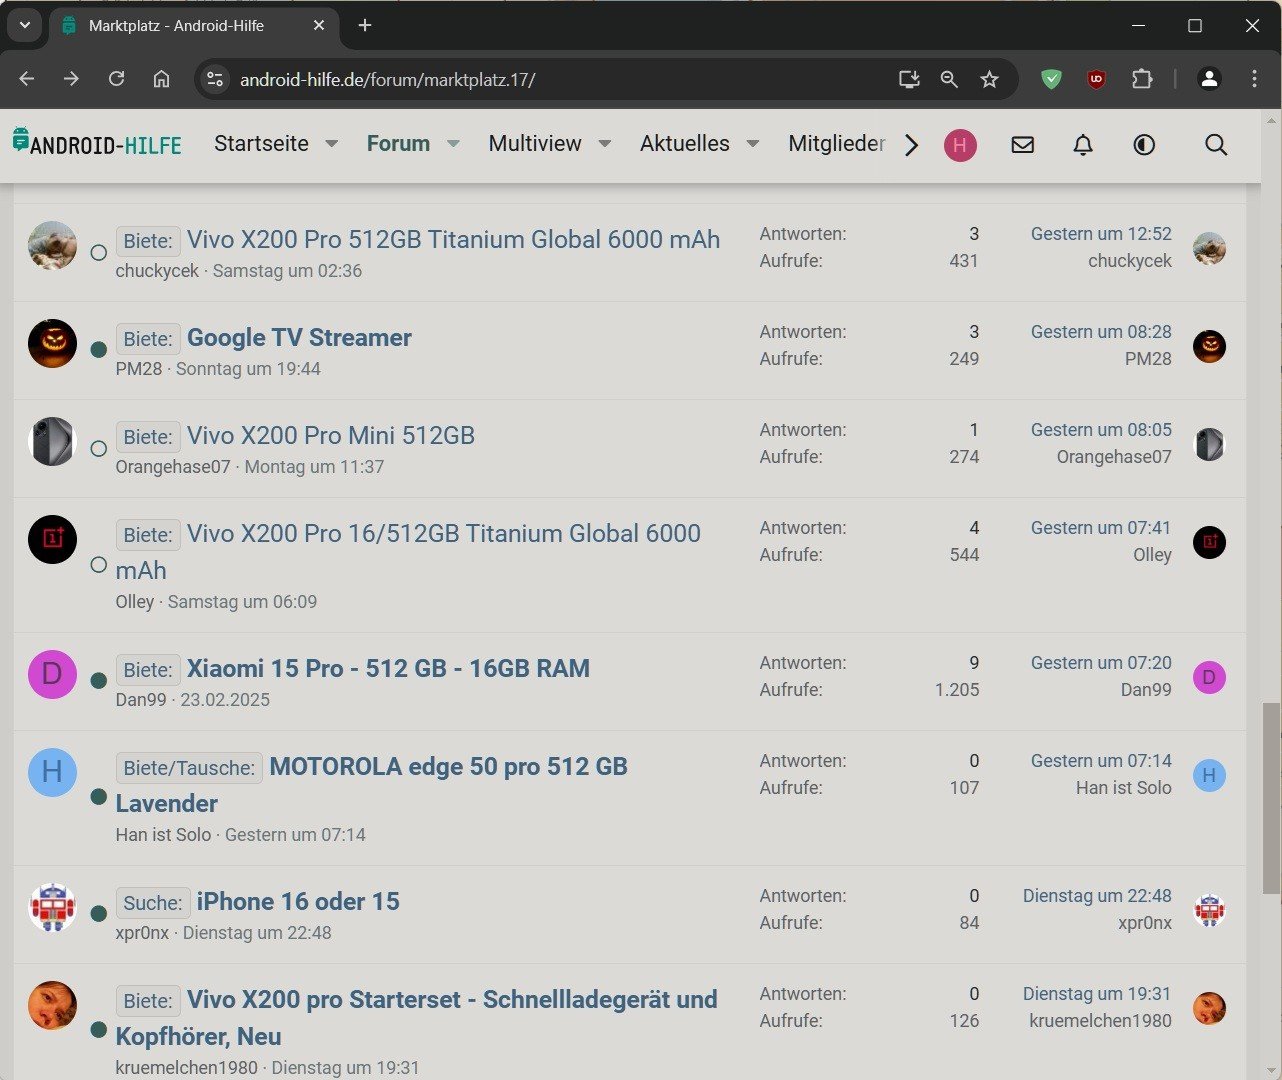Click the Biete/Tausche: prefix label
This screenshot has width=1282, height=1080.
click(189, 768)
